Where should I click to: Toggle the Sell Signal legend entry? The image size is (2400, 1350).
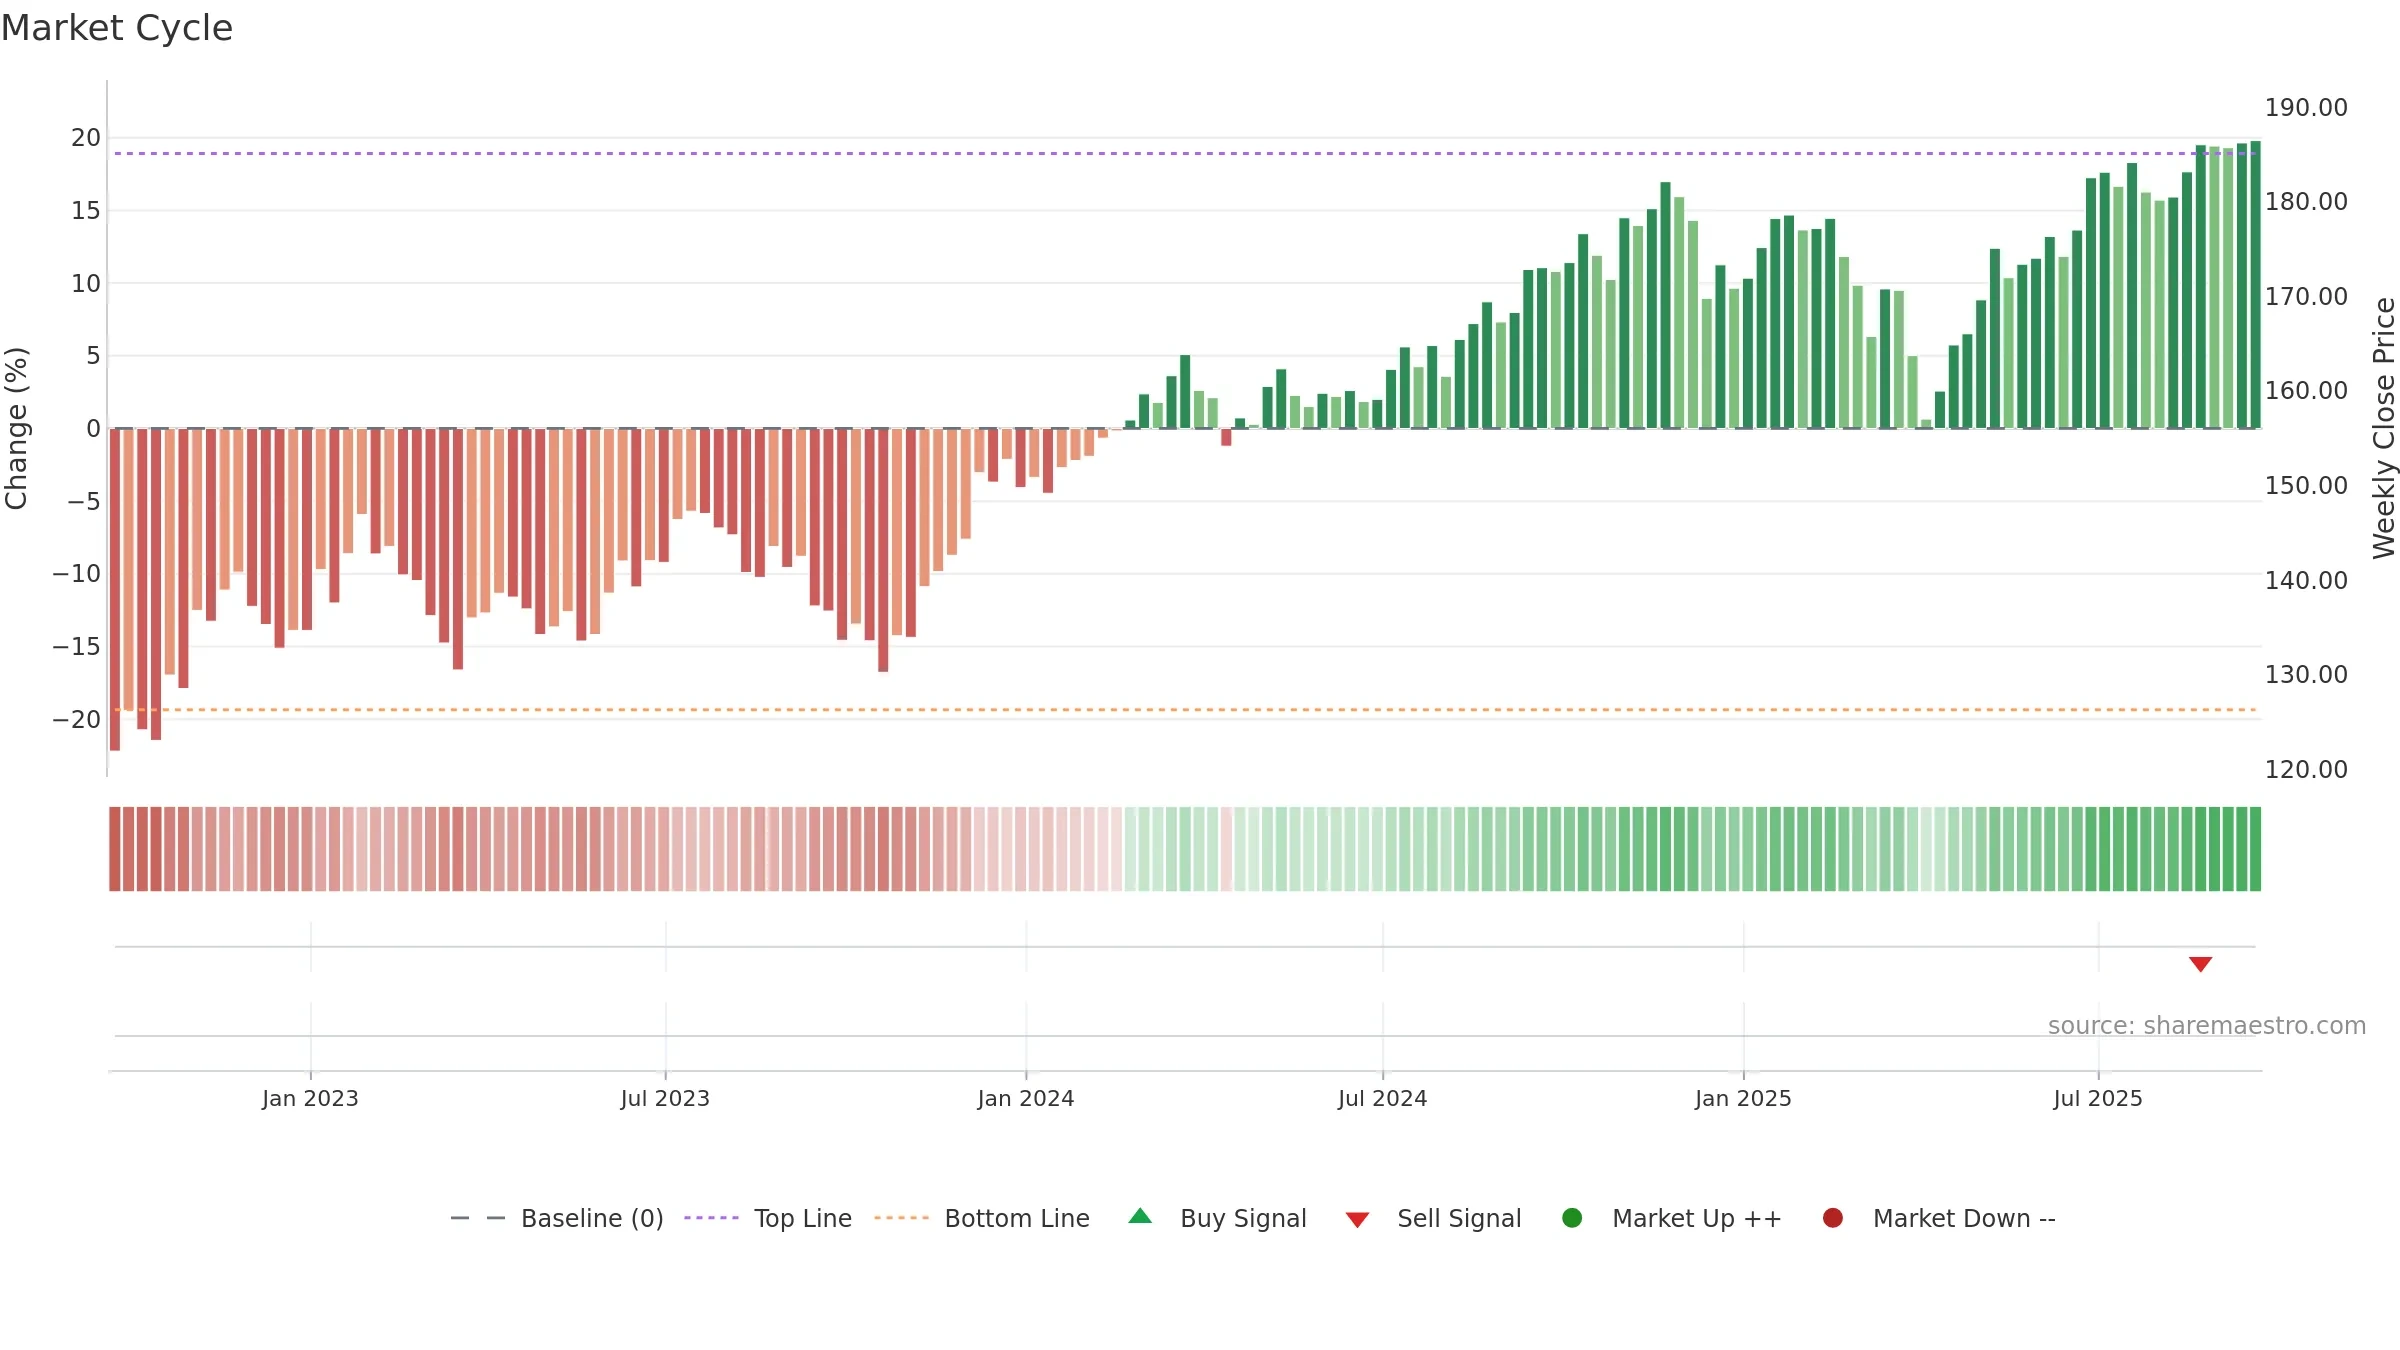(1433, 1218)
